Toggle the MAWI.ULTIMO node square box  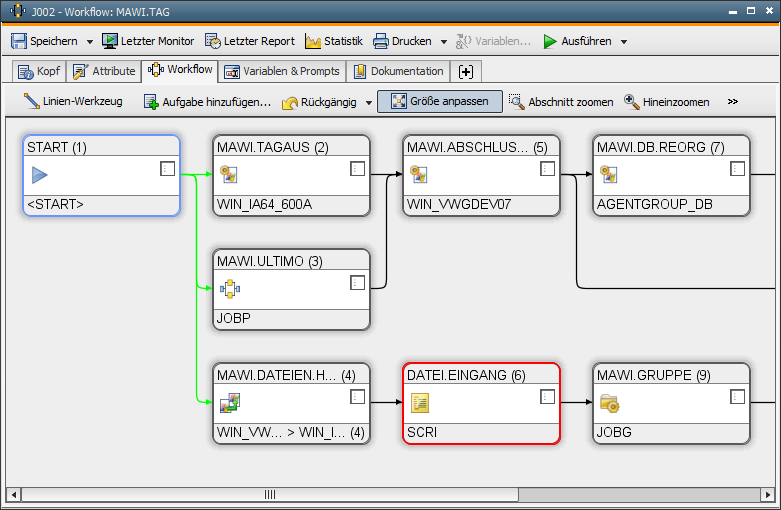[x=357, y=283]
